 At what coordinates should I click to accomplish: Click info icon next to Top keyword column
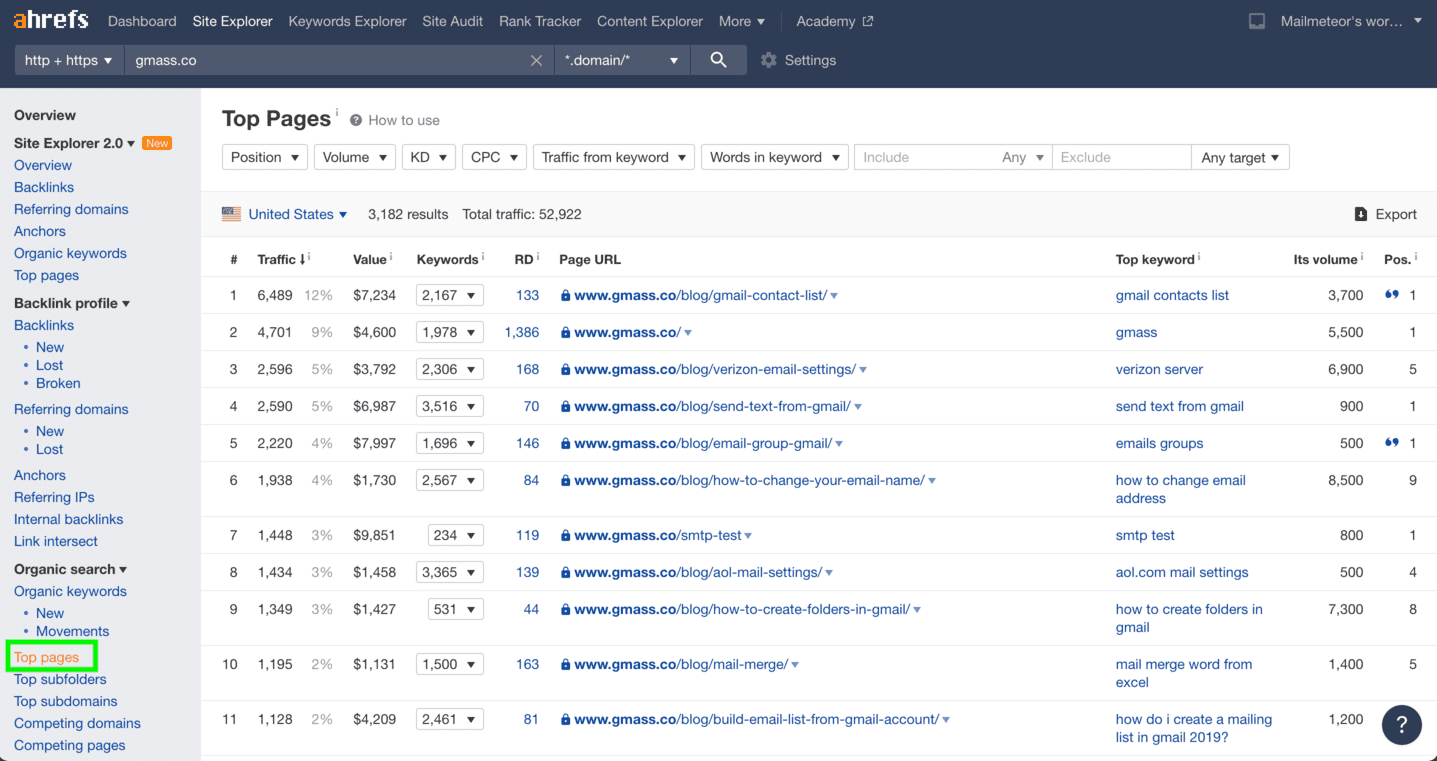pyautogui.click(x=1199, y=256)
